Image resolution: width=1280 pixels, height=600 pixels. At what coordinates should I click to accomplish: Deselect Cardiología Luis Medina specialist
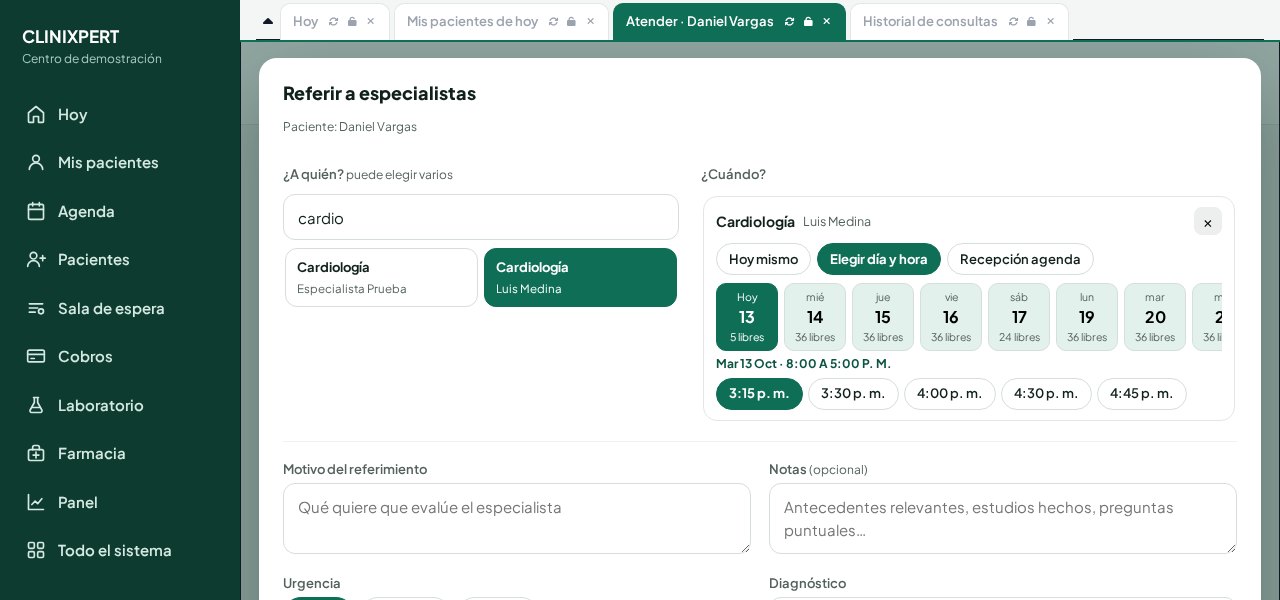point(580,277)
